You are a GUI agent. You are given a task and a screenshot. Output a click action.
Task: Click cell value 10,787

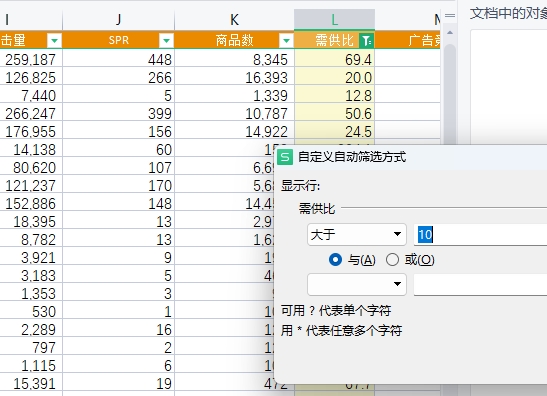click(267, 114)
